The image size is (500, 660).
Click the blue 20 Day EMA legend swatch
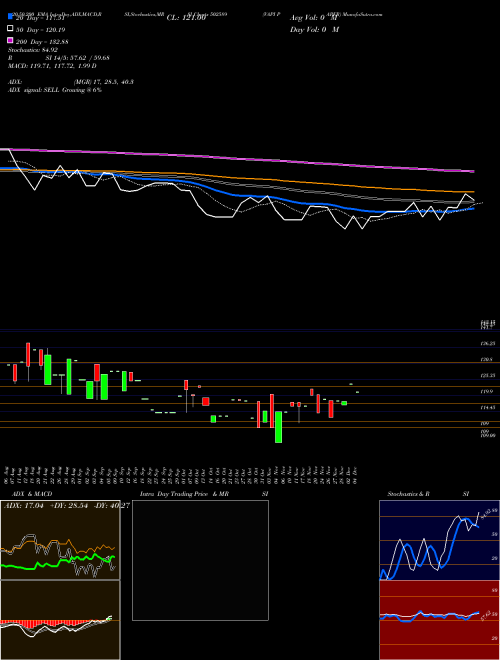[10, 17]
